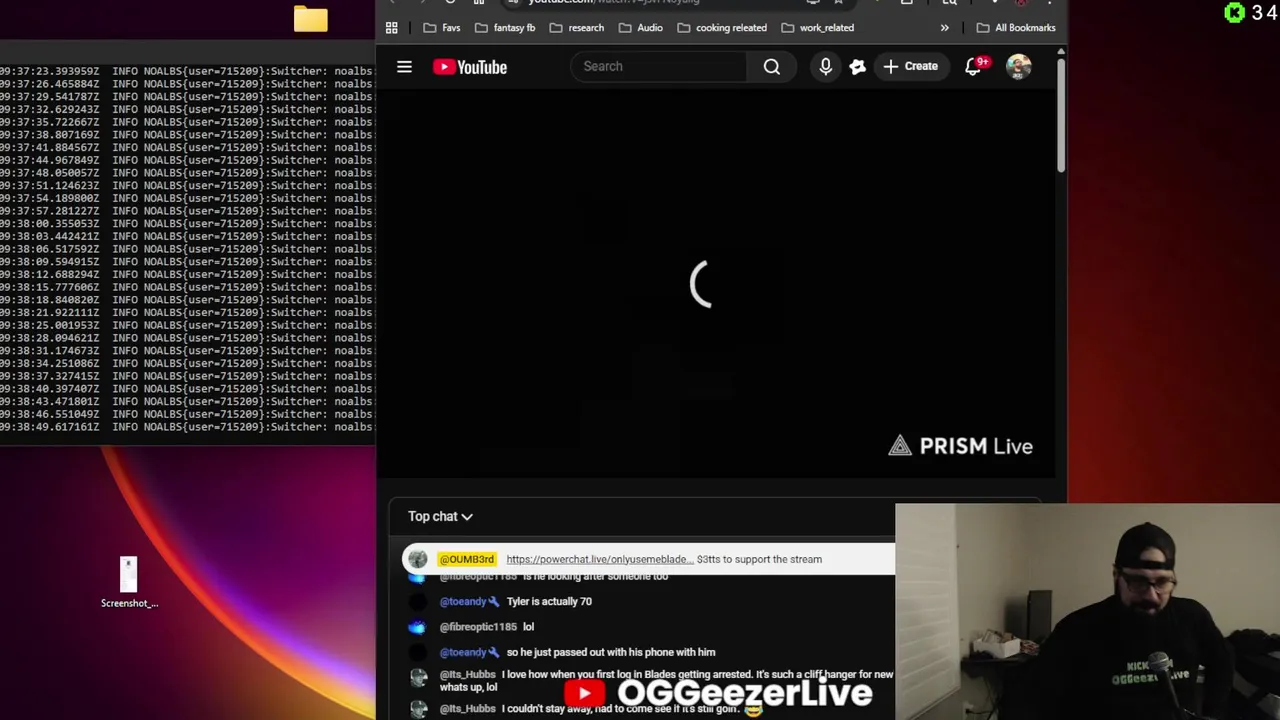This screenshot has width=1280, height=720.
Task: Open the browser apps grid icon
Action: point(392,28)
